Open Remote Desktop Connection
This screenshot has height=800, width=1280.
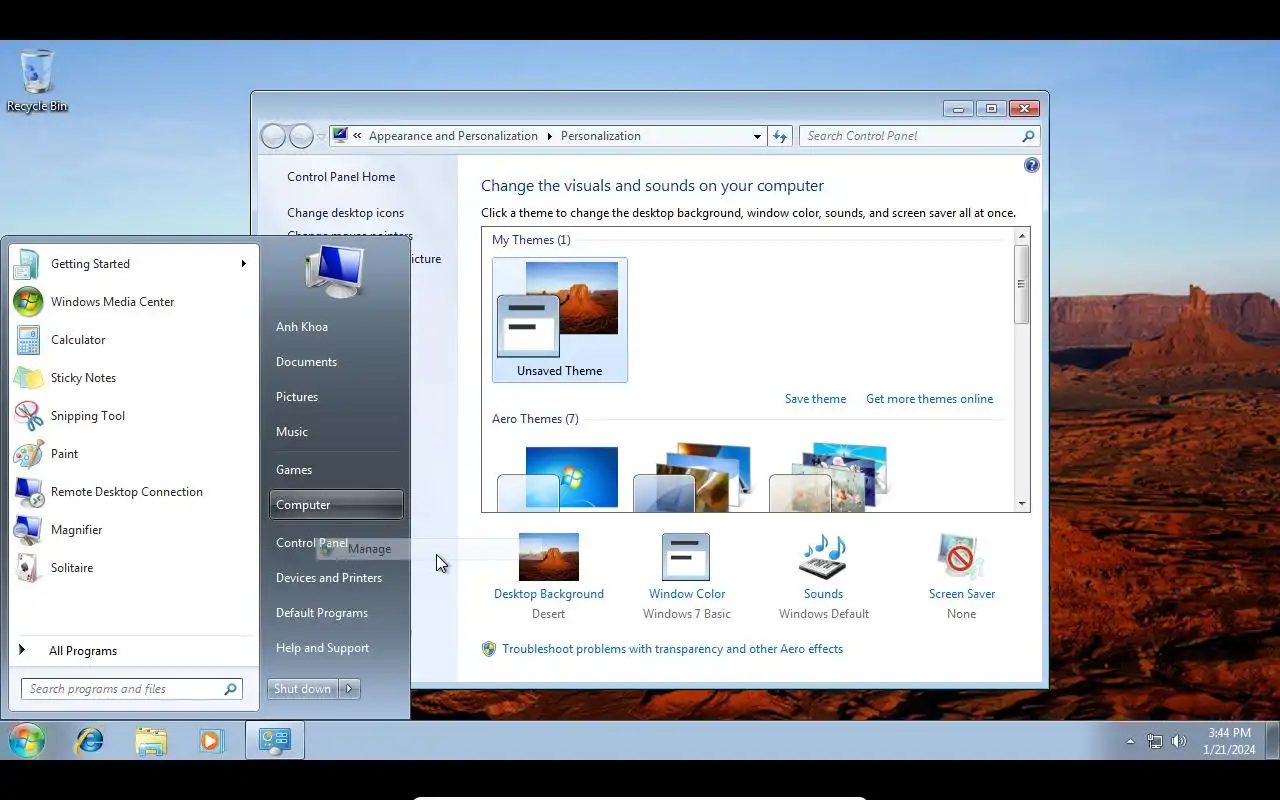point(28,492)
